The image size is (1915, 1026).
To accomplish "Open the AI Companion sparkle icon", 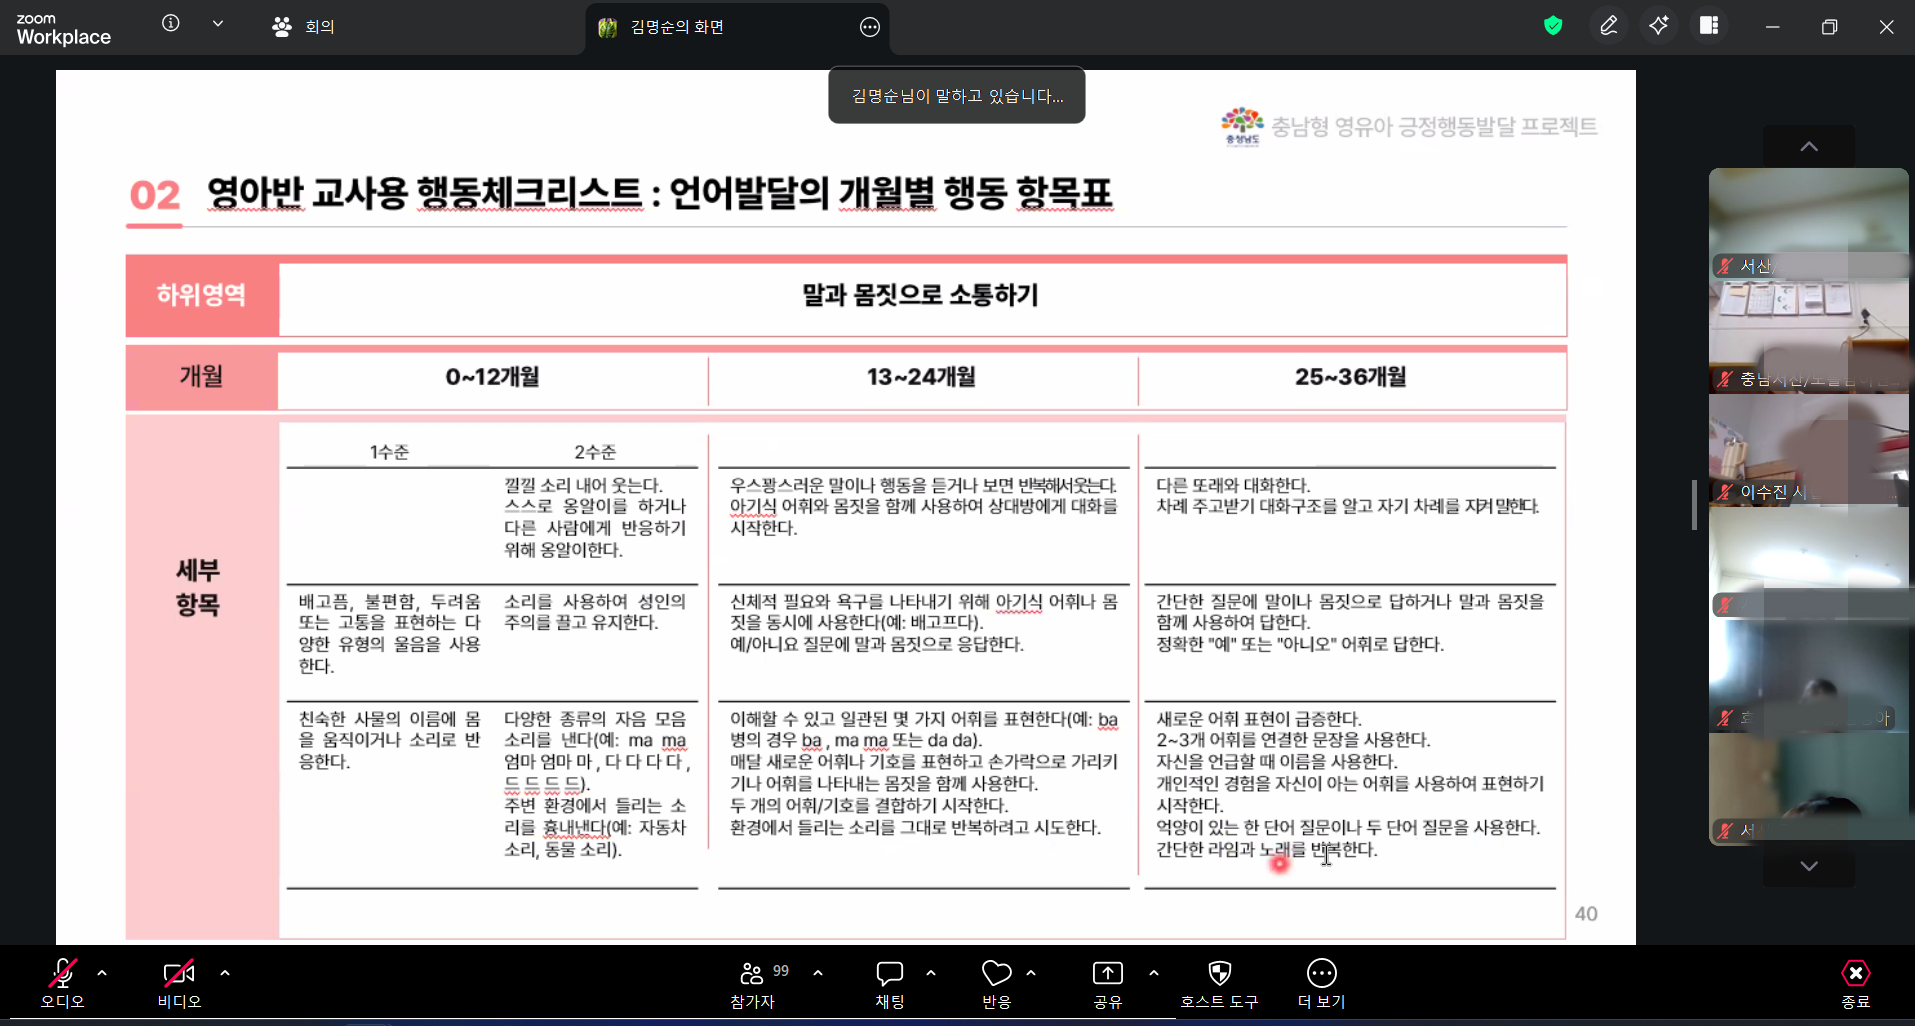I will click(1658, 26).
